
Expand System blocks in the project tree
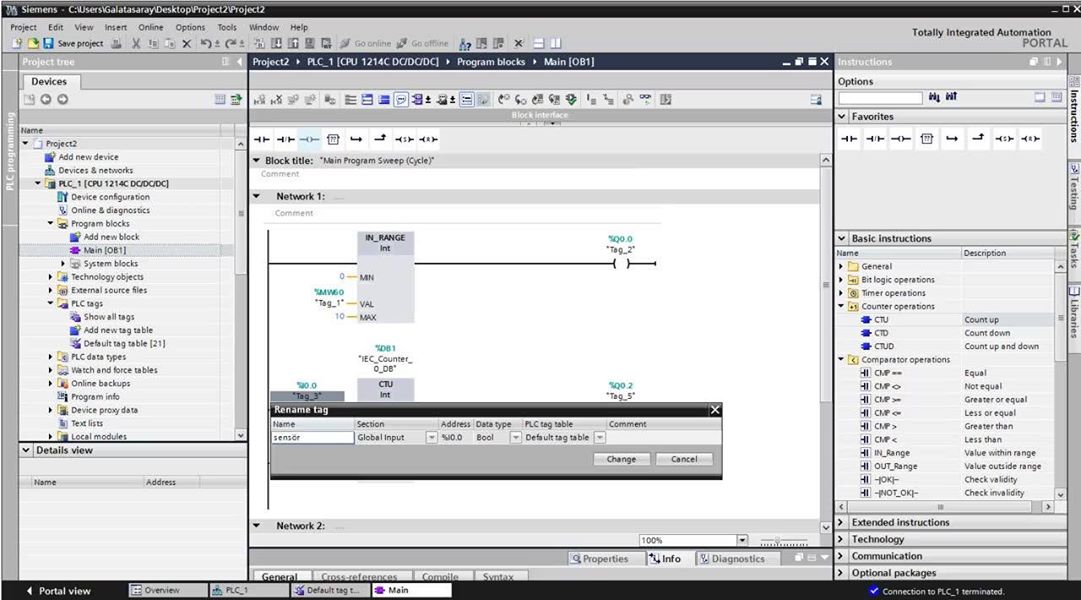pos(63,263)
